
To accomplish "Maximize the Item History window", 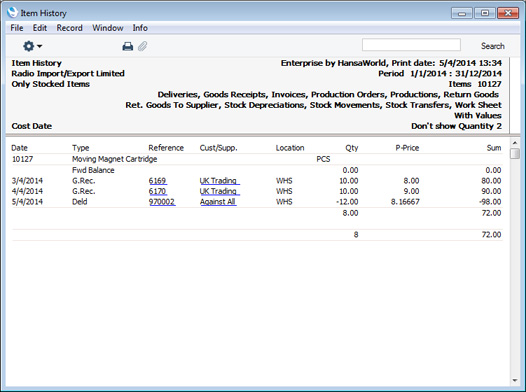I will click(x=485, y=13).
